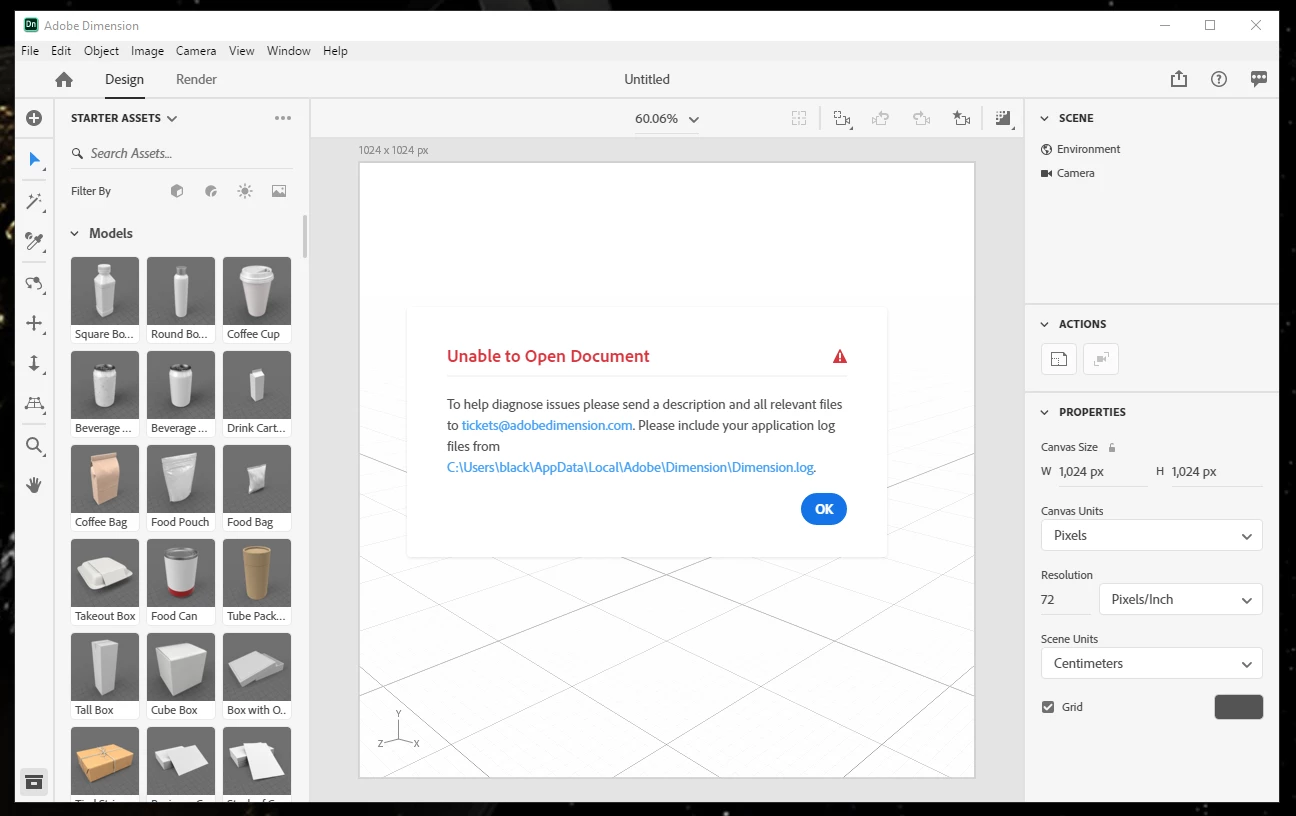Open the Object menu
This screenshot has width=1296, height=816.
101,51
